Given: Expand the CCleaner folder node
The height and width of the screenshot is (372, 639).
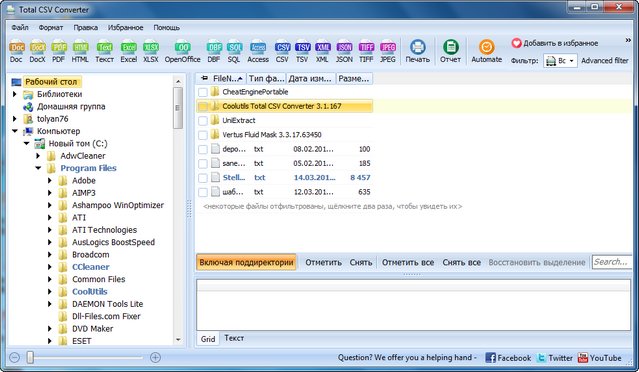Looking at the screenshot, I should [x=50, y=267].
